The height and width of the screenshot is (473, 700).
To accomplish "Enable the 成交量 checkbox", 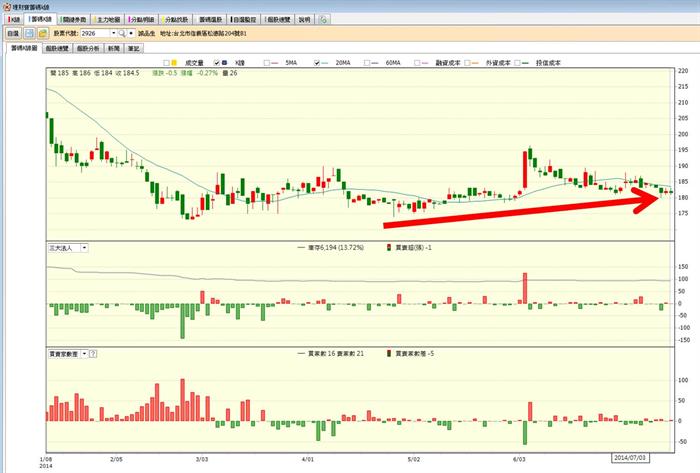I will [x=167, y=63].
